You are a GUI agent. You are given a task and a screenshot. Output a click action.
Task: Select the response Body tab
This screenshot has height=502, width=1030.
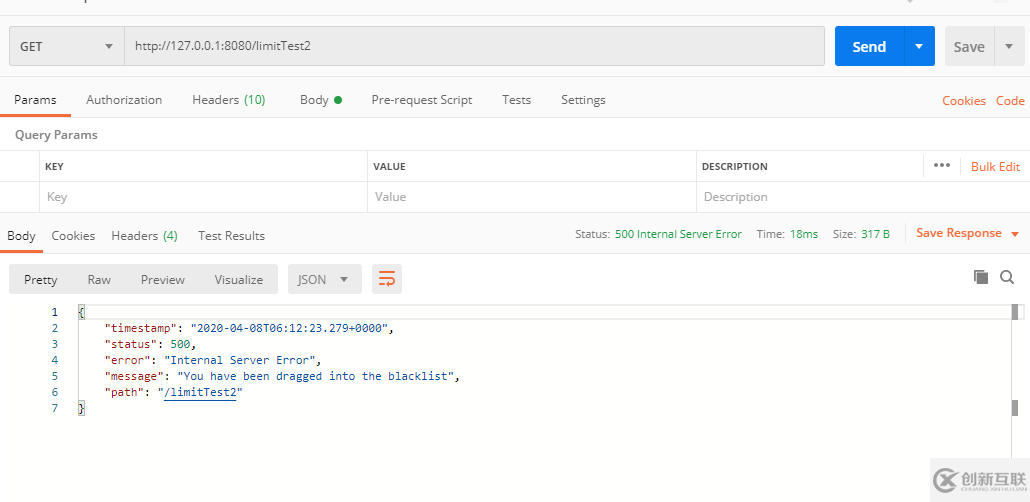pos(21,235)
